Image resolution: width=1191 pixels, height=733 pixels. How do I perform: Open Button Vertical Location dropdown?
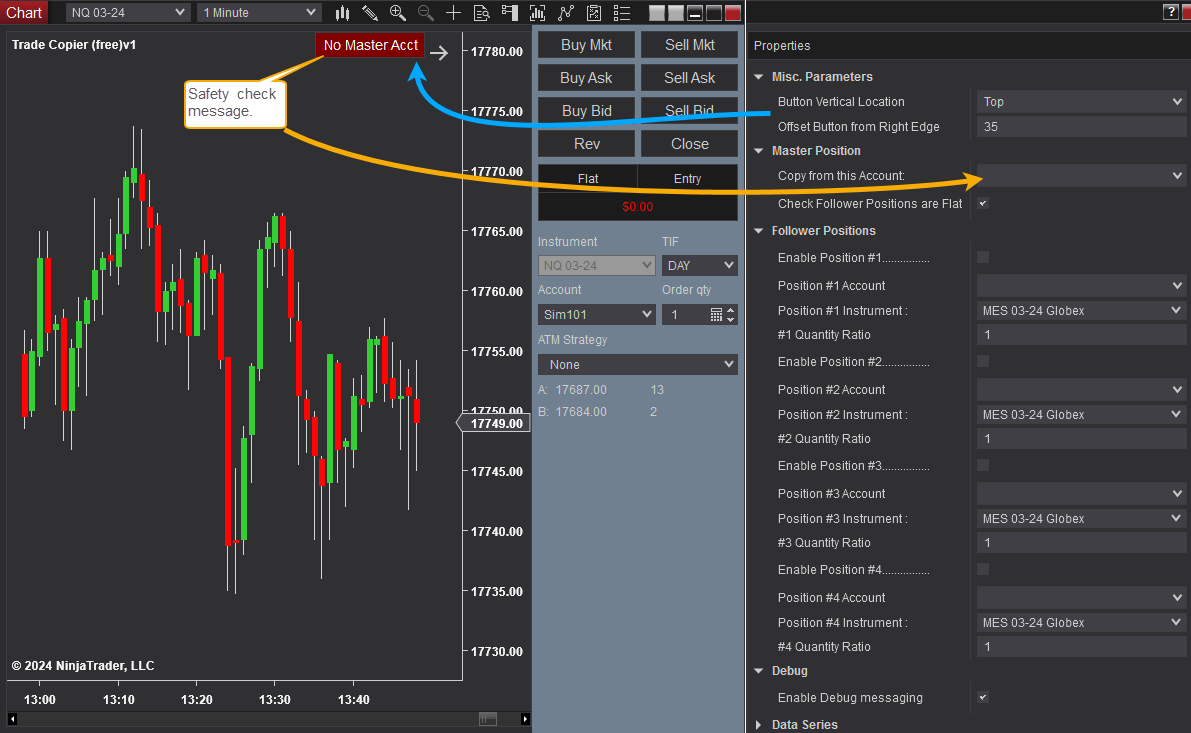click(x=1081, y=102)
